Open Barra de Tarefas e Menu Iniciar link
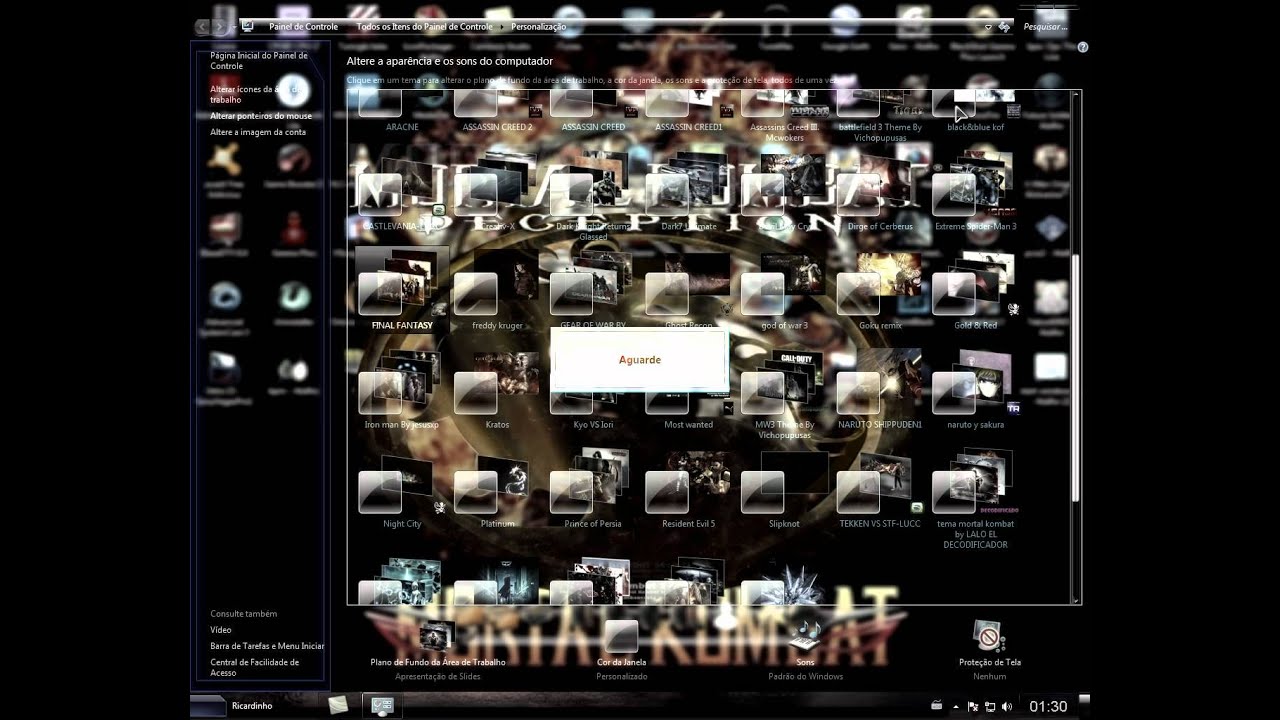Image resolution: width=1280 pixels, height=720 pixels. [267, 646]
